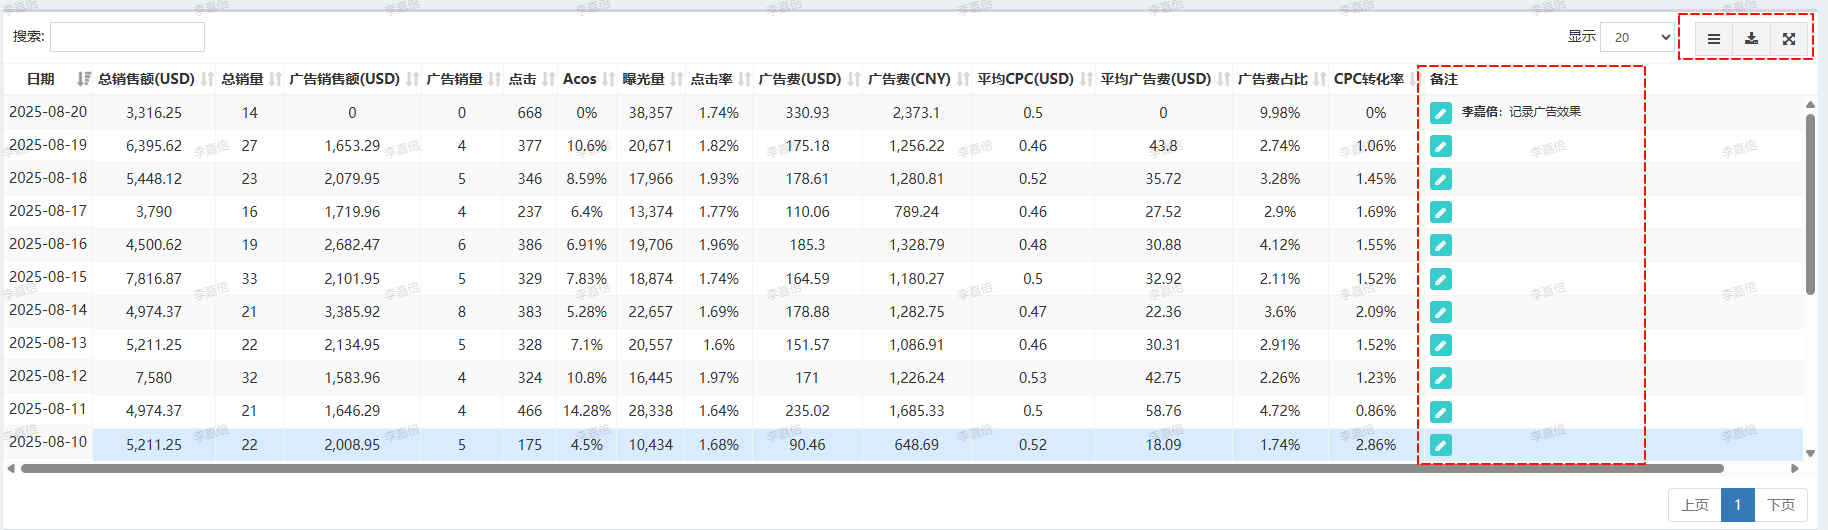
Task: Click edit pencil for 2025-08-10 row
Action: click(1440, 445)
